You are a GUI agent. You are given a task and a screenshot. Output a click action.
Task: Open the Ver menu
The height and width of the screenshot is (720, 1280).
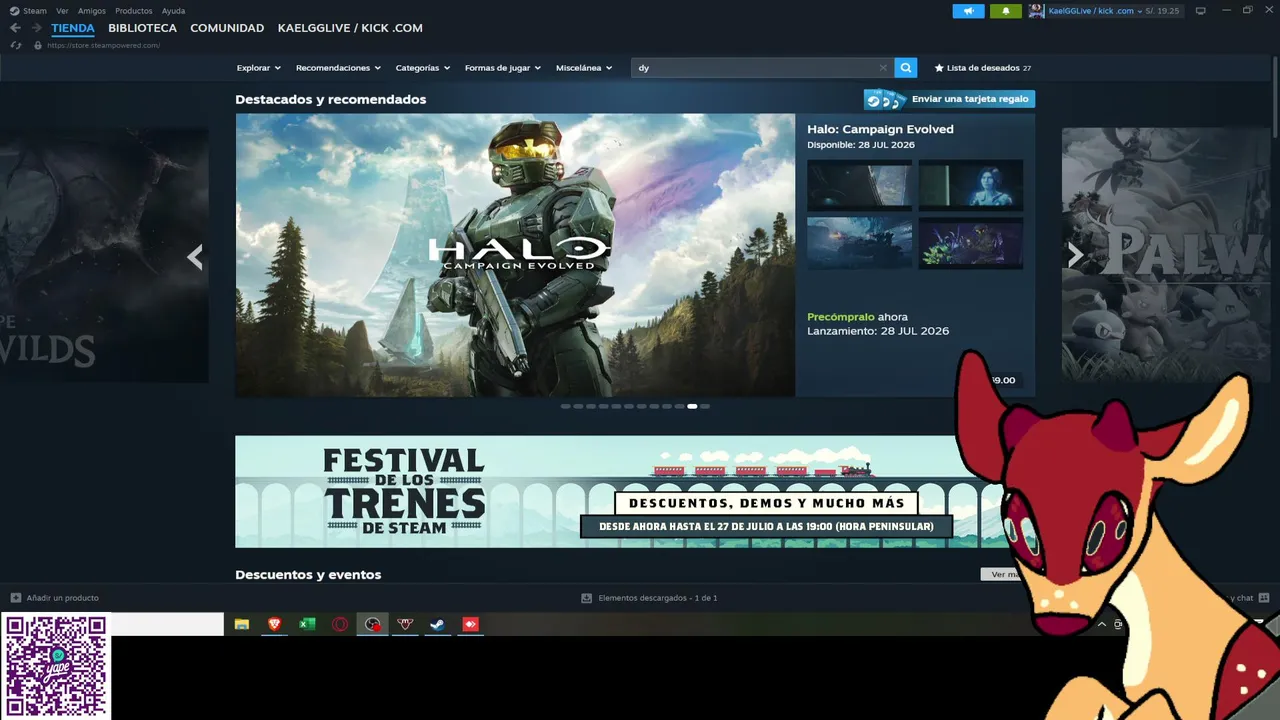tap(62, 11)
